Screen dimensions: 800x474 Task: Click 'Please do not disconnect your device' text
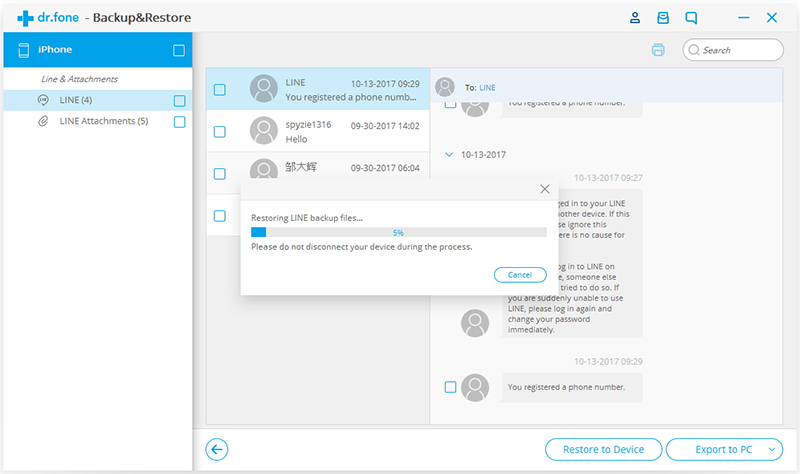362,247
